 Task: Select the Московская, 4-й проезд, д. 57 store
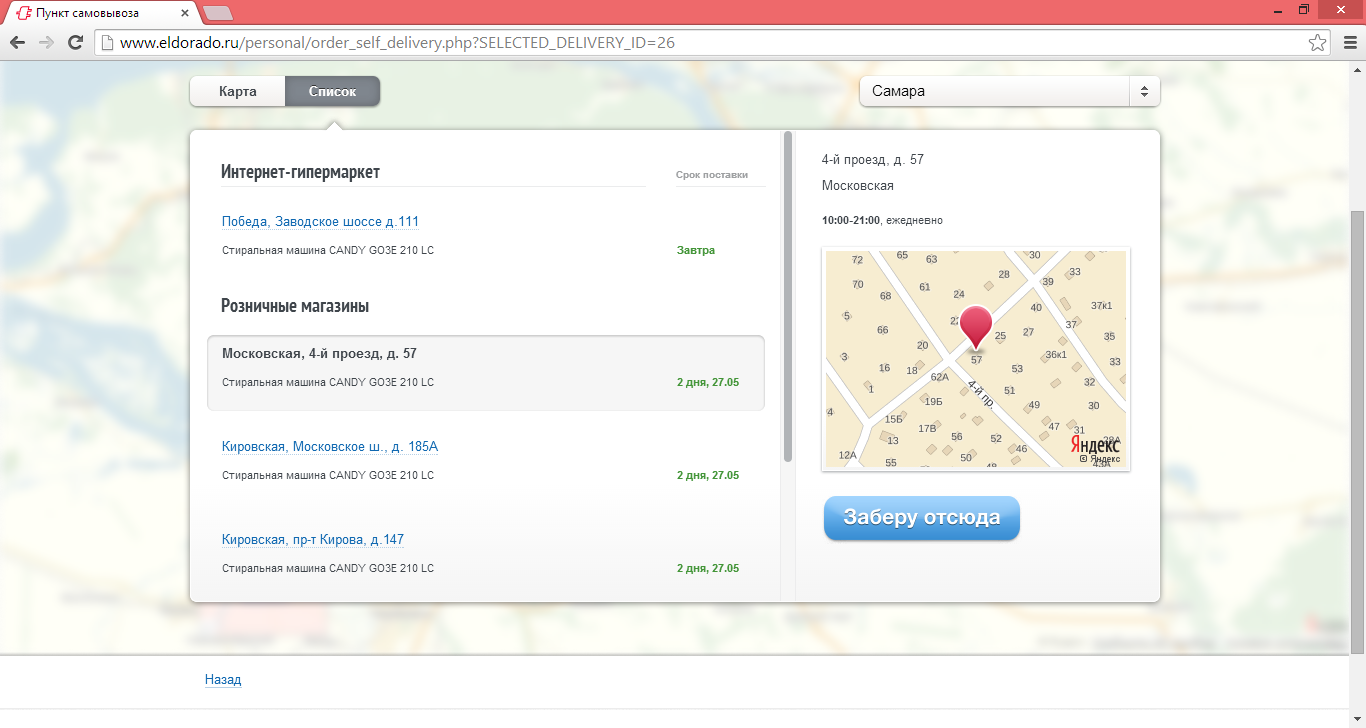tap(486, 372)
